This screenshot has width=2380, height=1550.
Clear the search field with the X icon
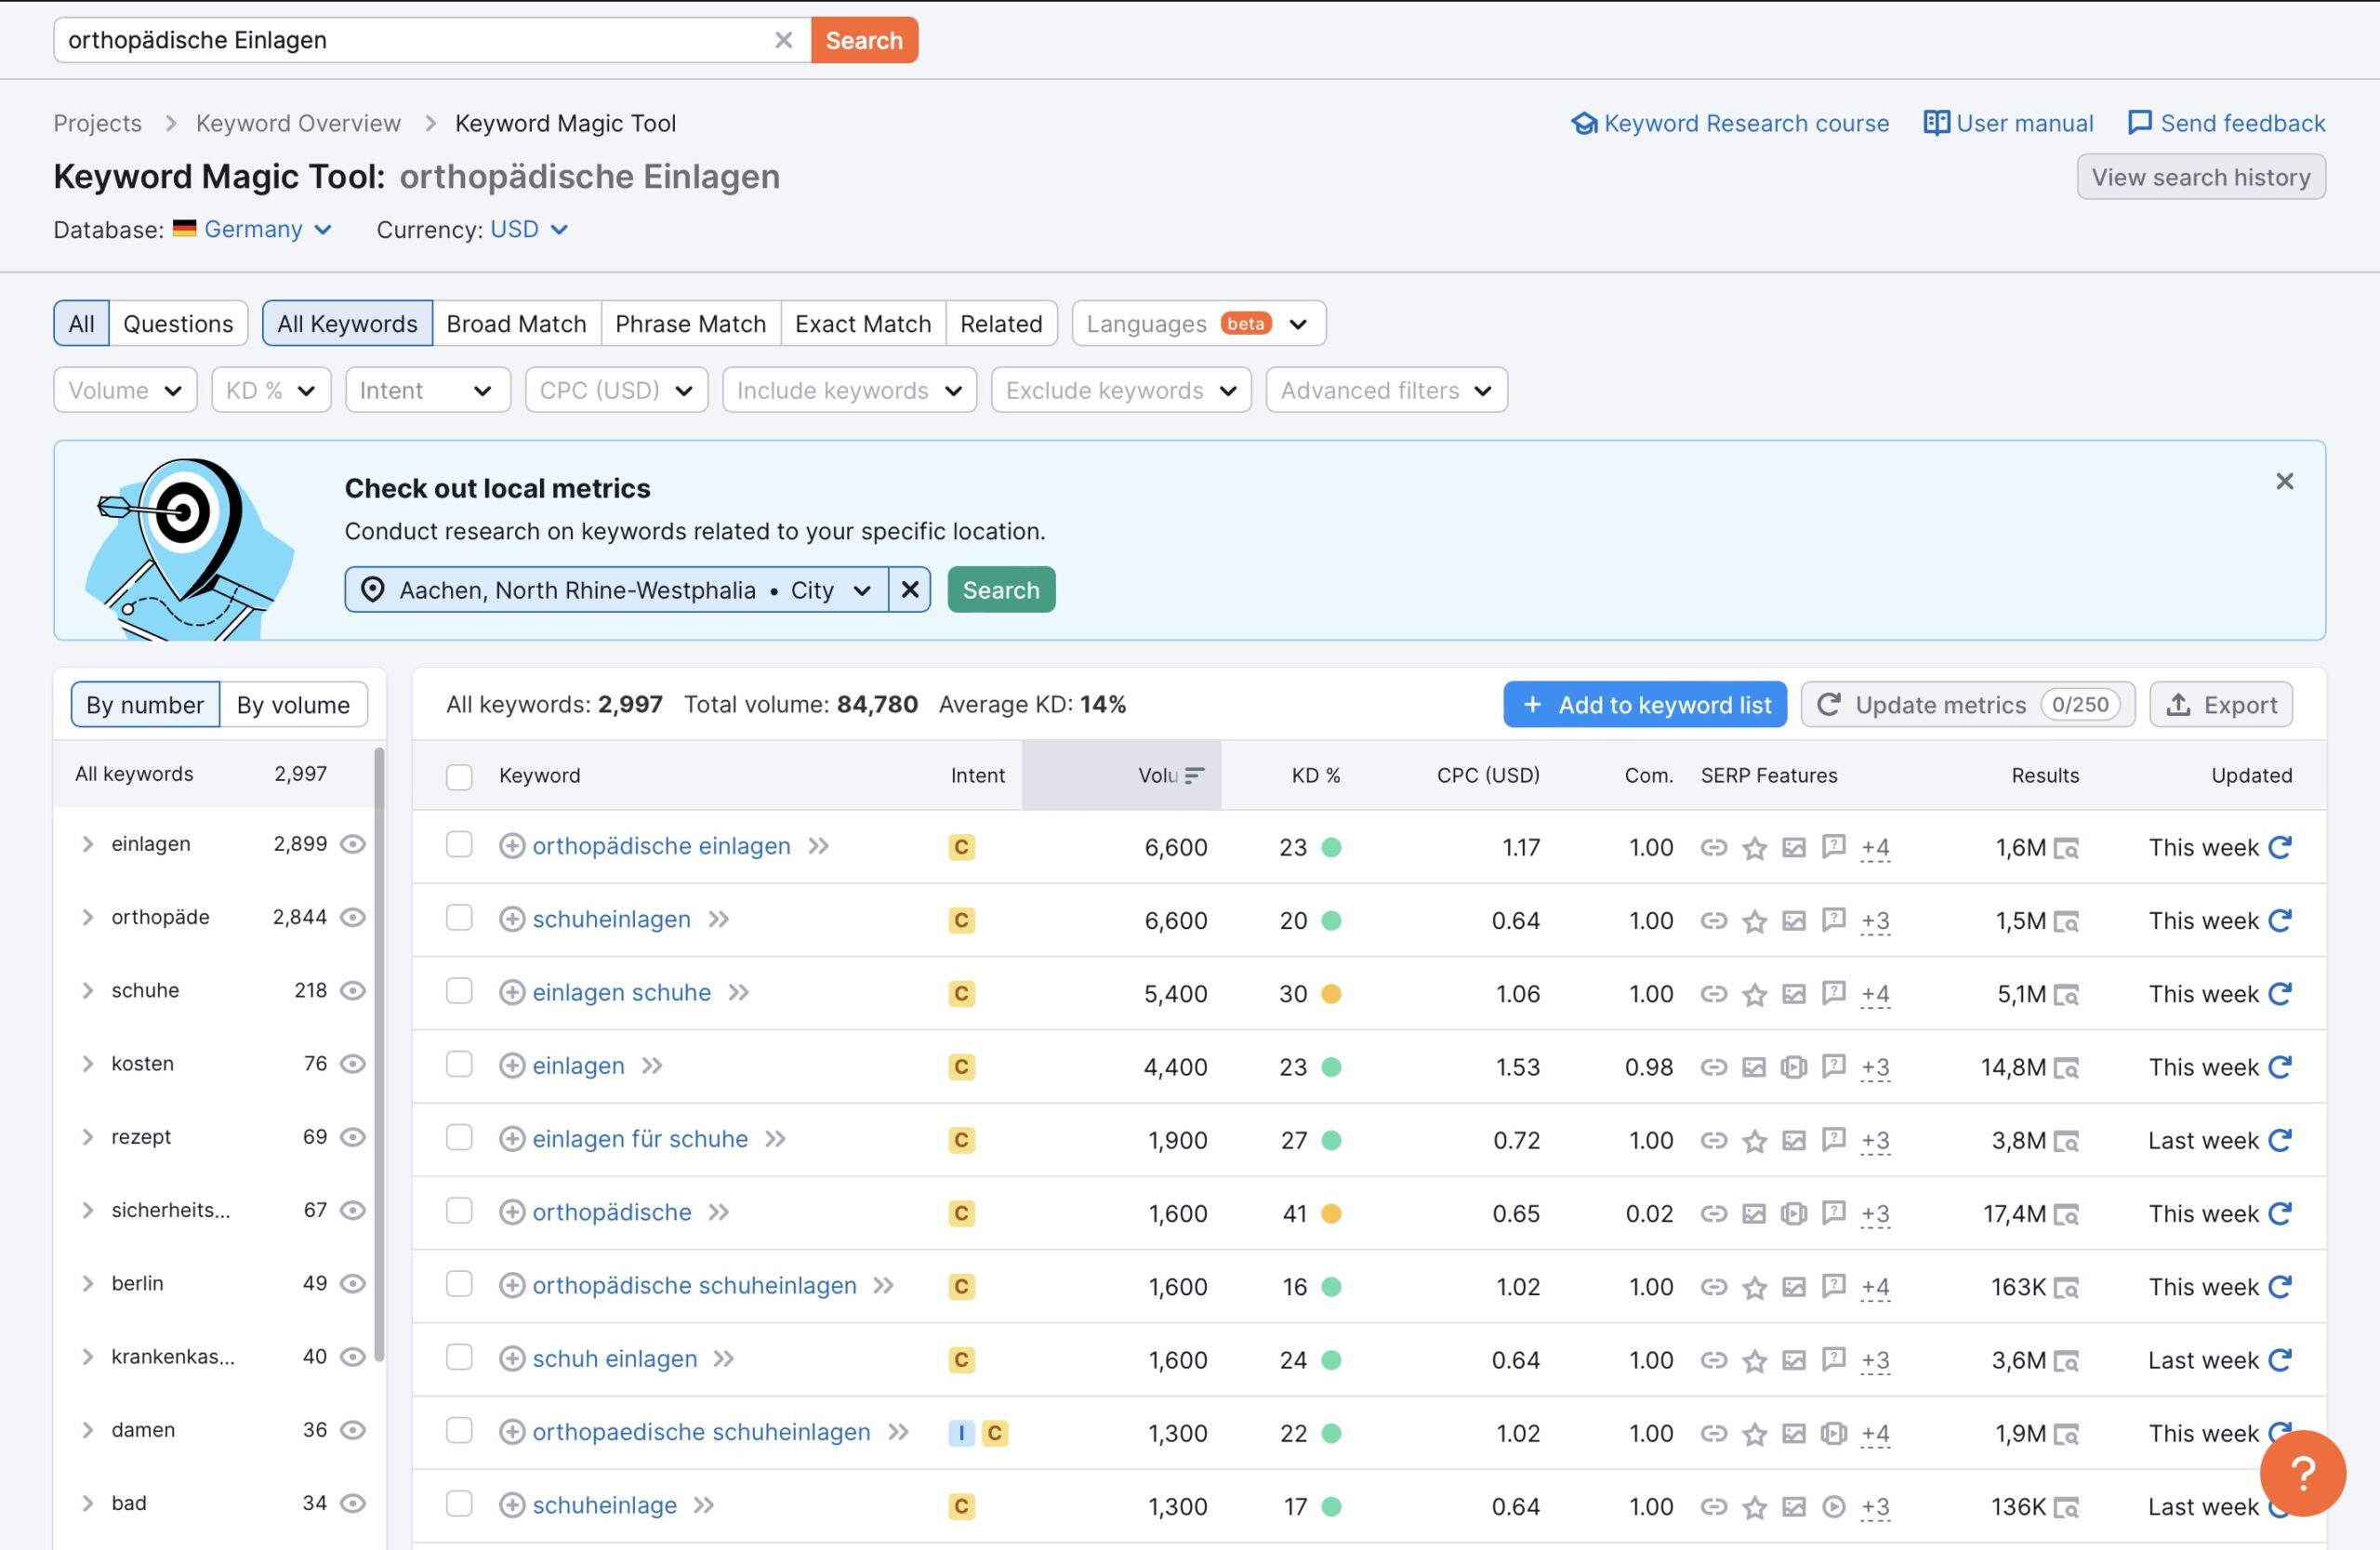click(x=783, y=40)
